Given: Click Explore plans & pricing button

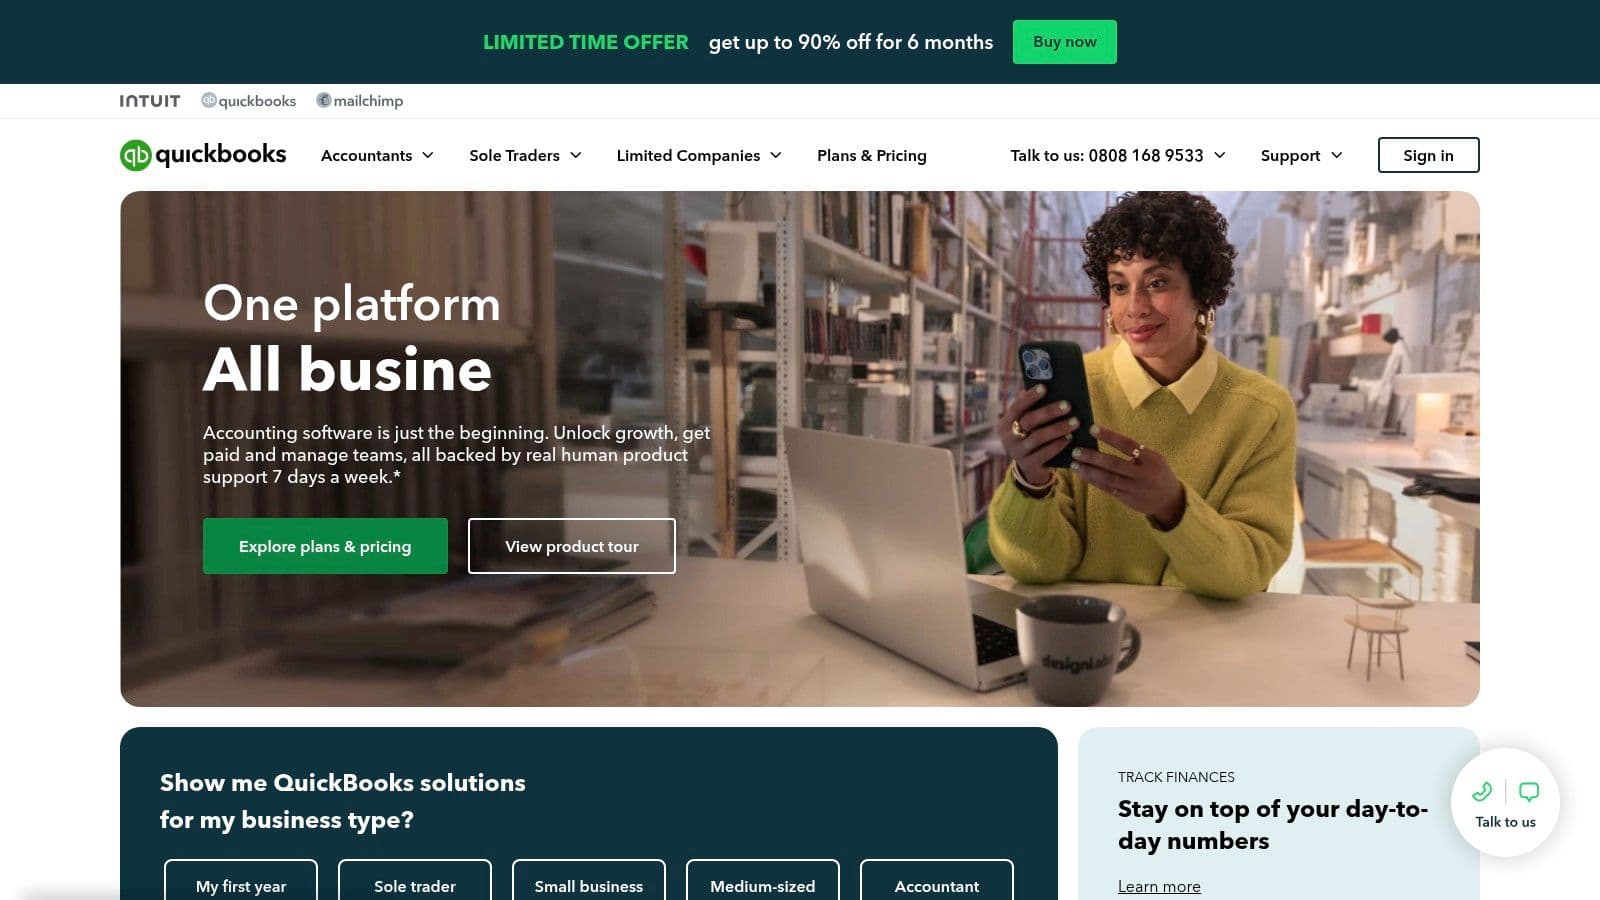Looking at the screenshot, I should (x=325, y=546).
